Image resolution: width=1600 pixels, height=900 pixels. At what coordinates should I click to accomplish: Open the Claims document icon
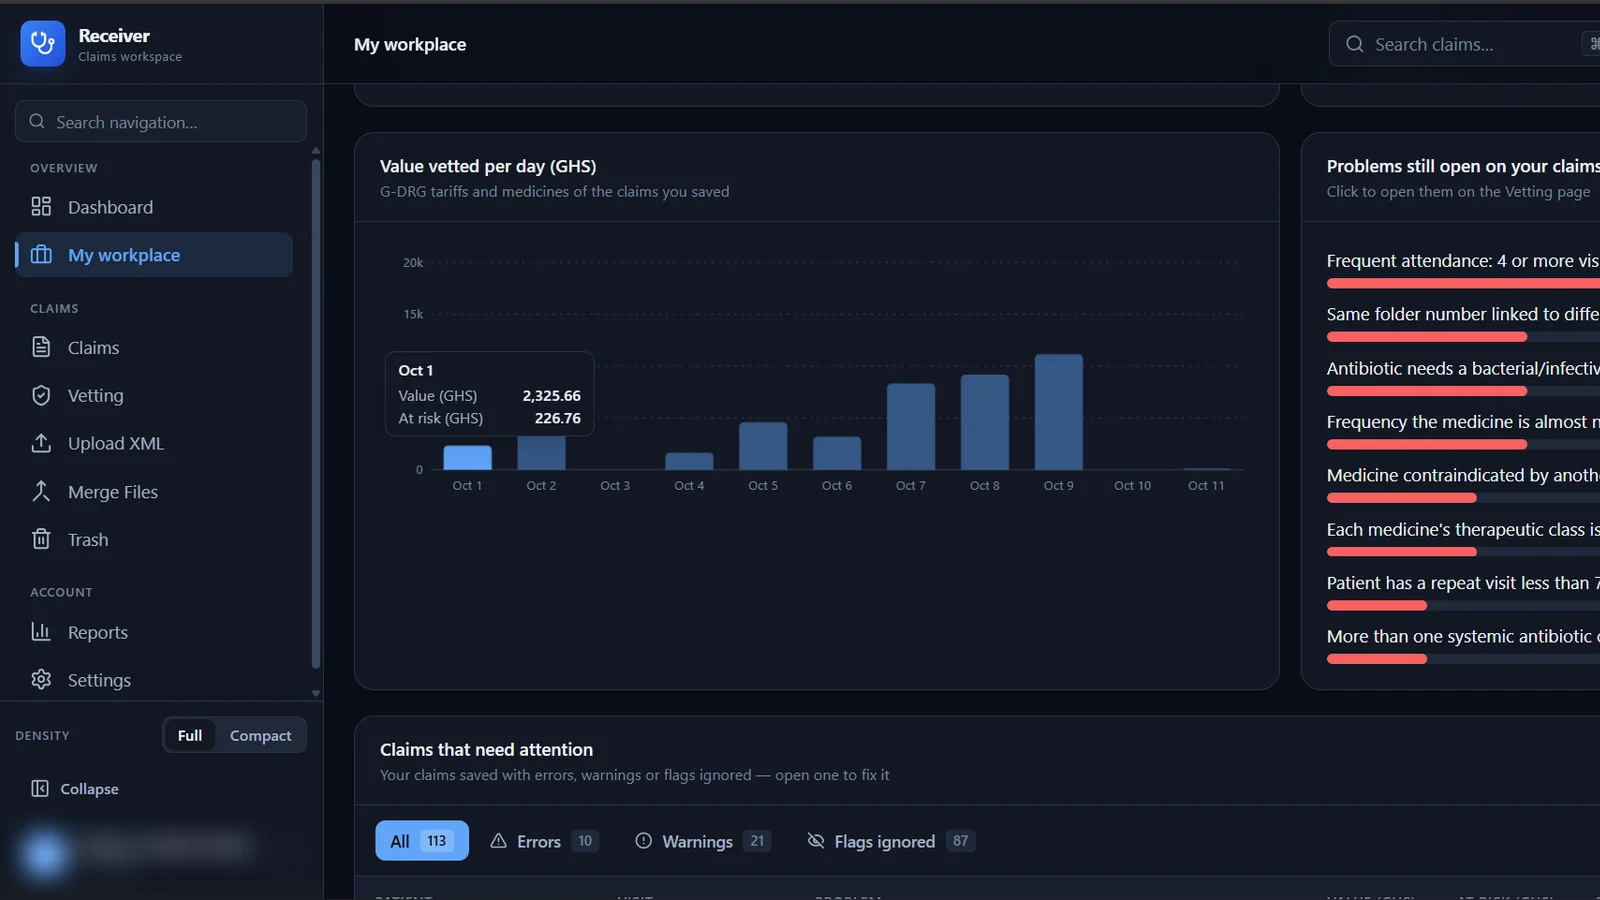pos(41,347)
